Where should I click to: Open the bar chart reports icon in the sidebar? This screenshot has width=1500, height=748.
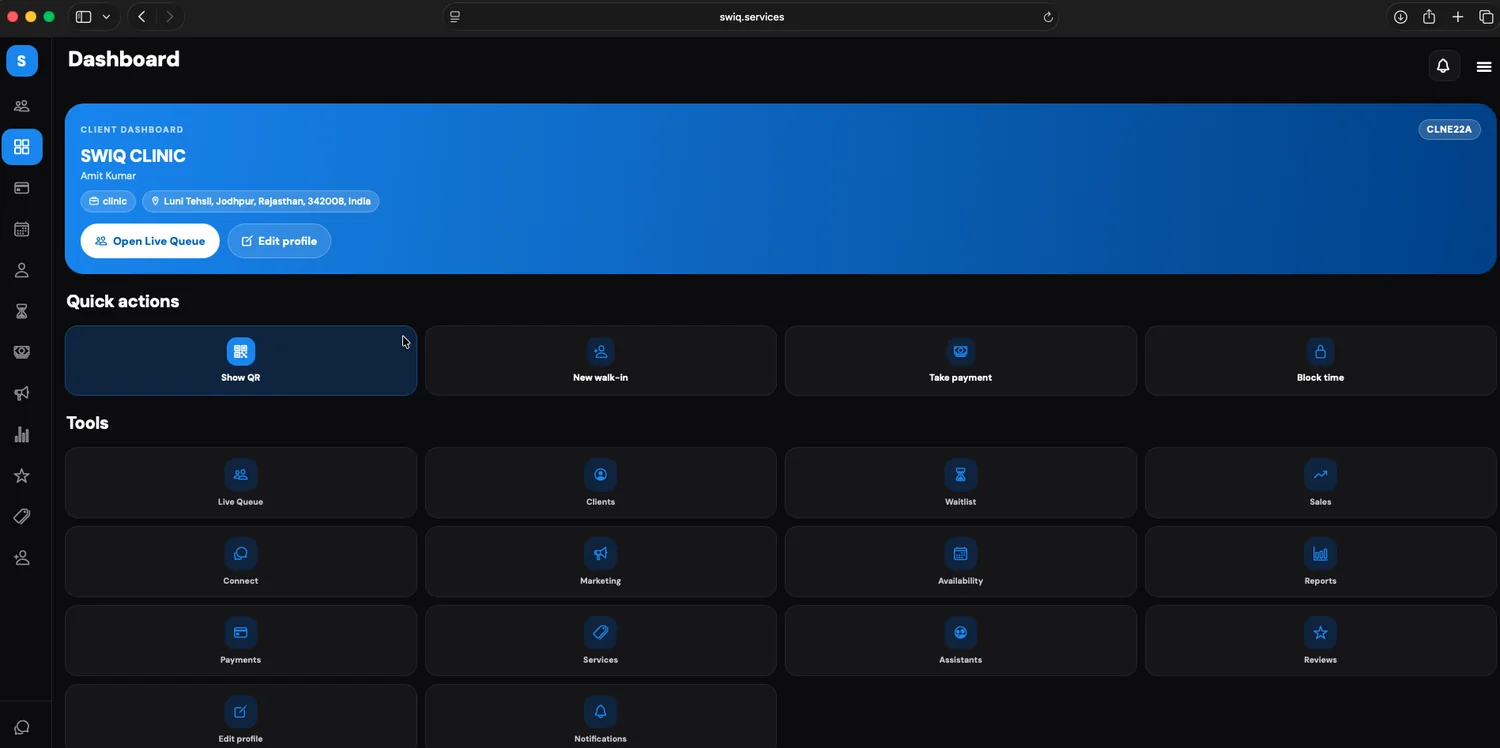[22, 434]
